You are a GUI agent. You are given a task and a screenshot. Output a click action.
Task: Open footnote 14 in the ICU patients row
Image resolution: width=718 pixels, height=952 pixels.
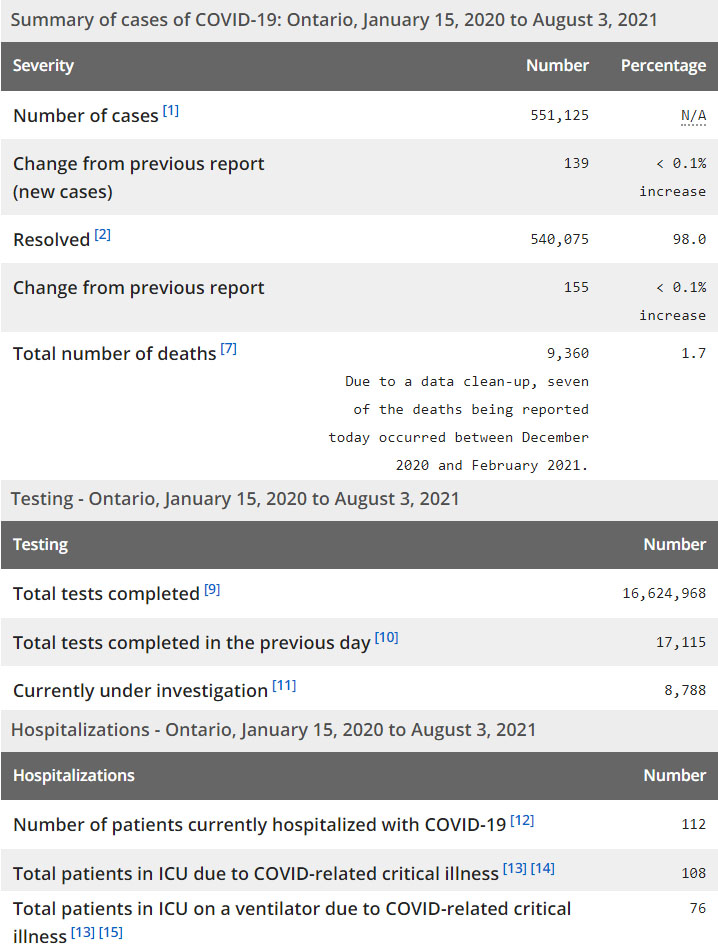tap(543, 868)
